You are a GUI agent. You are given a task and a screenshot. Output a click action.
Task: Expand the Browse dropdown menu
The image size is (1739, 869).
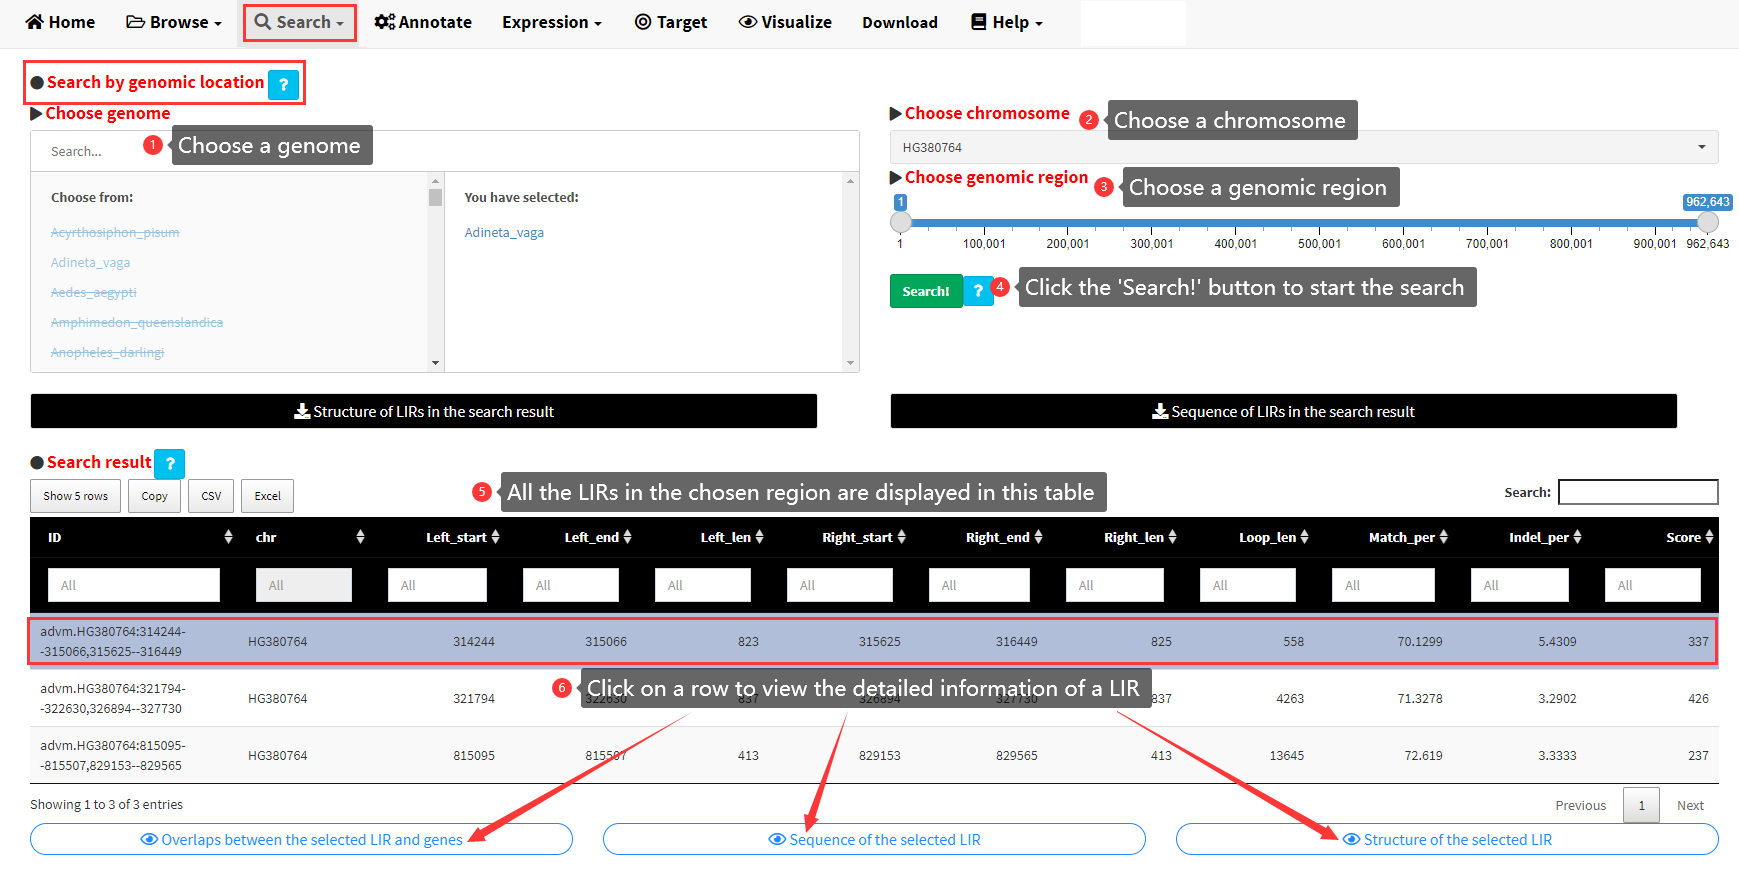point(174,22)
